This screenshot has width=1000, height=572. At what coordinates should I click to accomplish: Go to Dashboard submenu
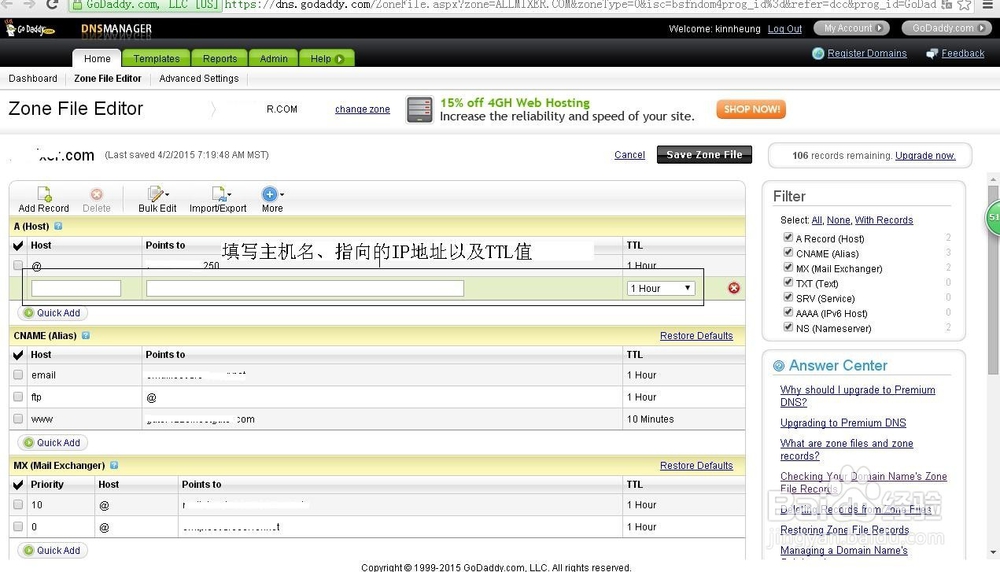point(33,78)
